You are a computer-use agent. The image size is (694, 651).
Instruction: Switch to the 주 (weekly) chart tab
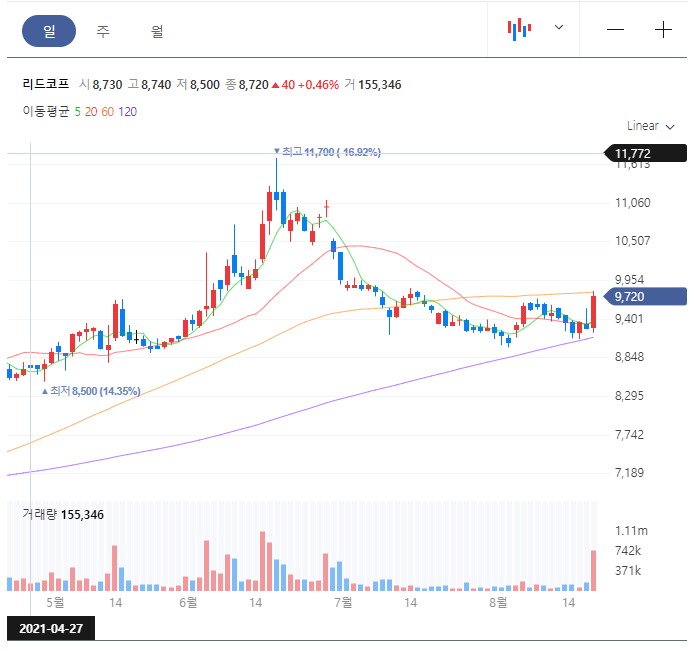pyautogui.click(x=103, y=31)
